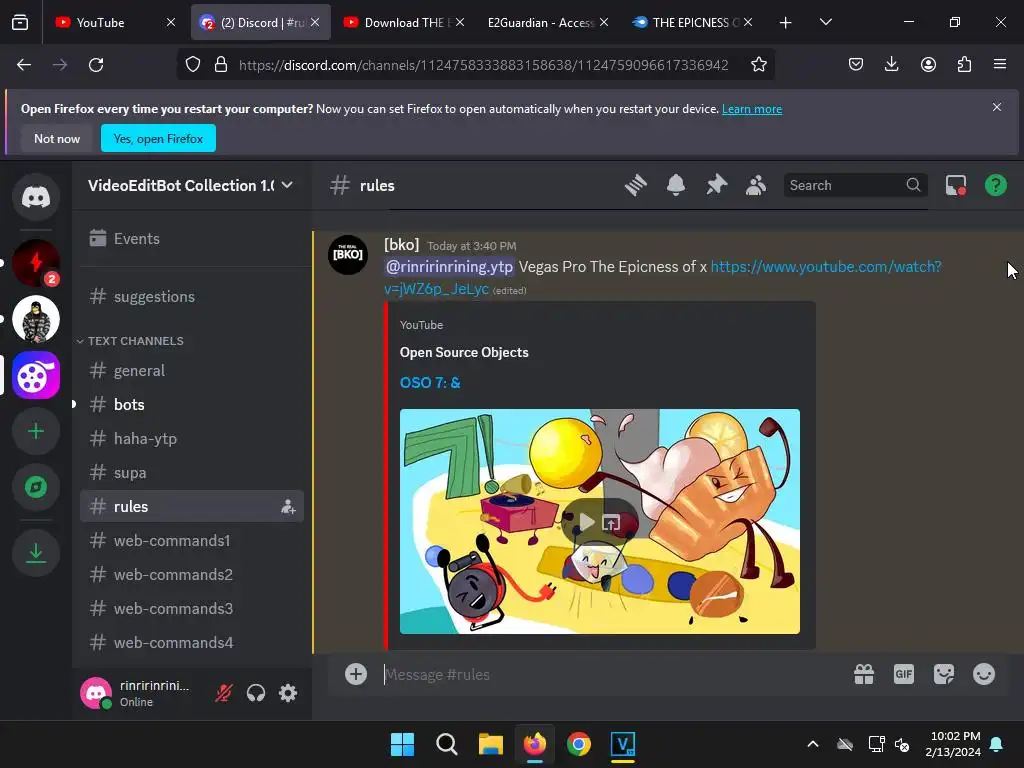Screen dimensions: 1024x768
Task: Open the red lightning server with 2 notifications
Action: [x=36, y=263]
